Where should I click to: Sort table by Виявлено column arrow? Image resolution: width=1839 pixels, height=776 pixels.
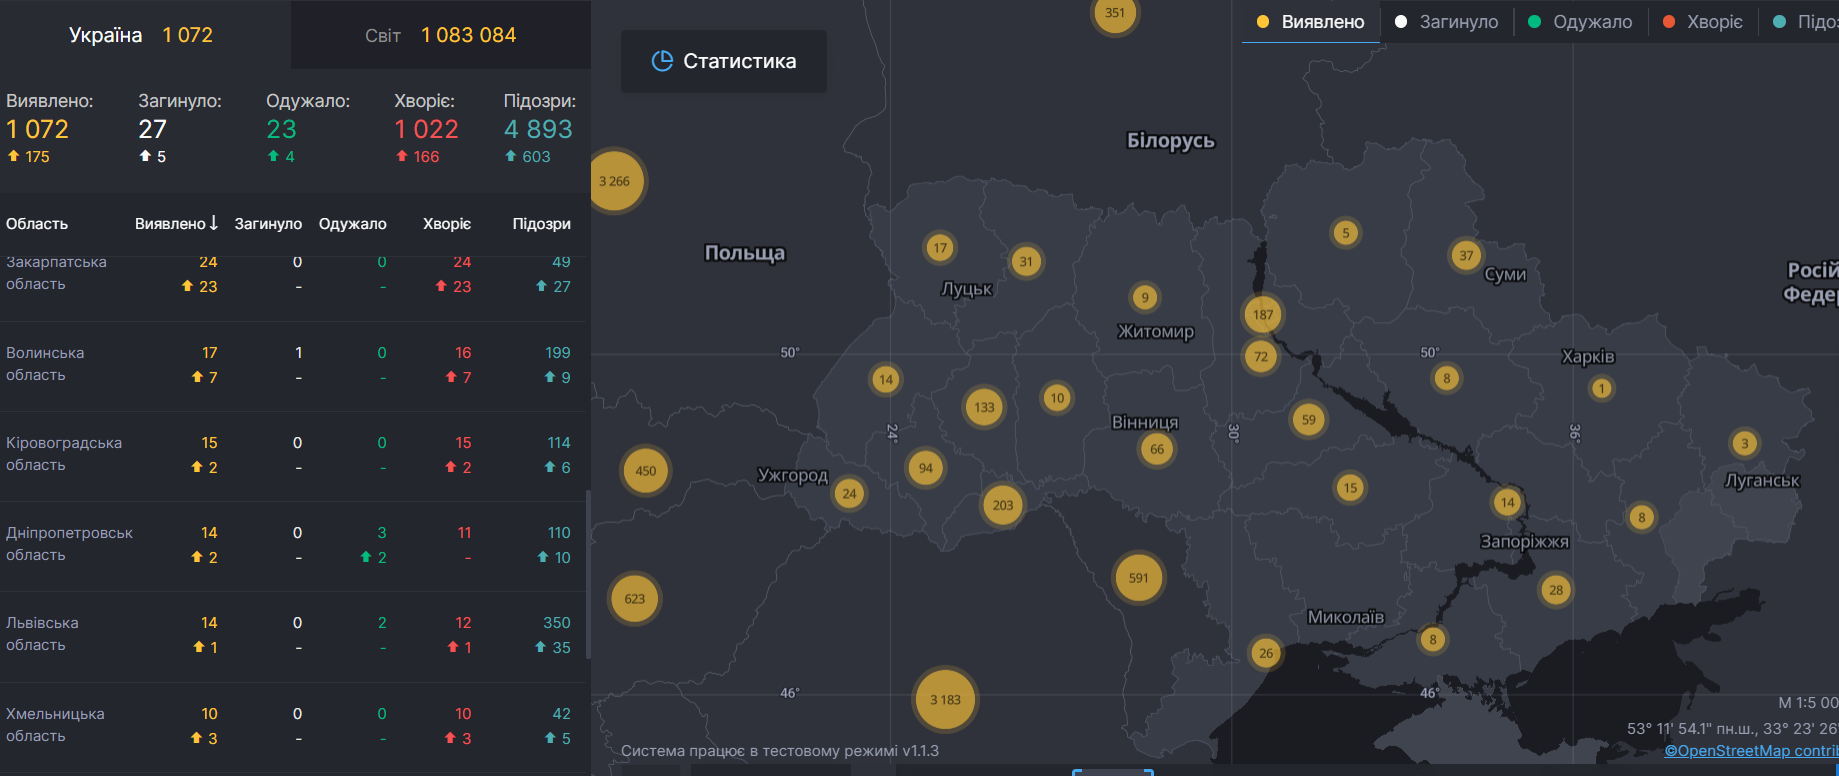point(213,223)
